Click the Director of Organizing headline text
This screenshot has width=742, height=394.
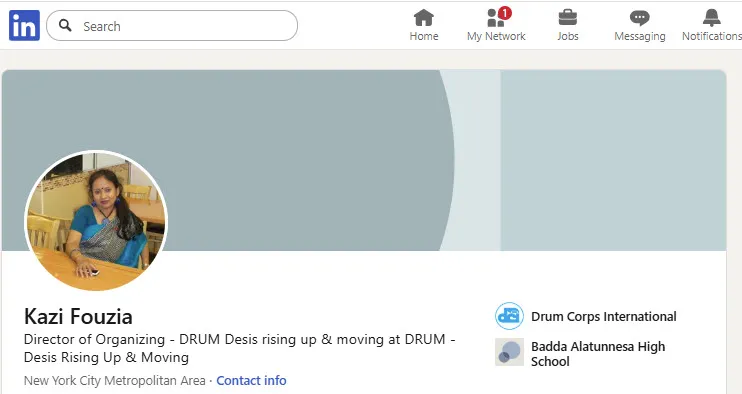tap(239, 348)
